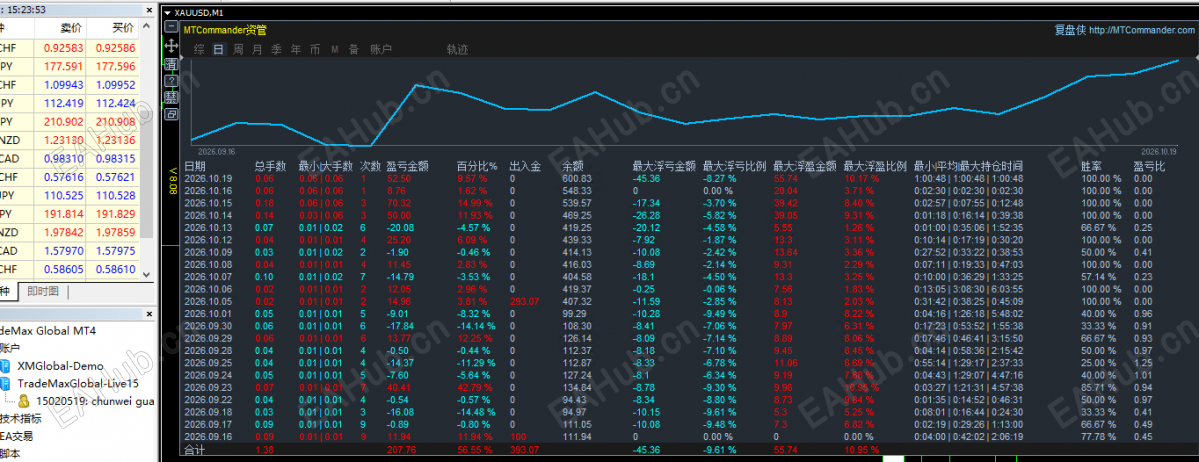Click Market Watch buy price 1.23136
The image size is (1199, 462).
coord(115,140)
